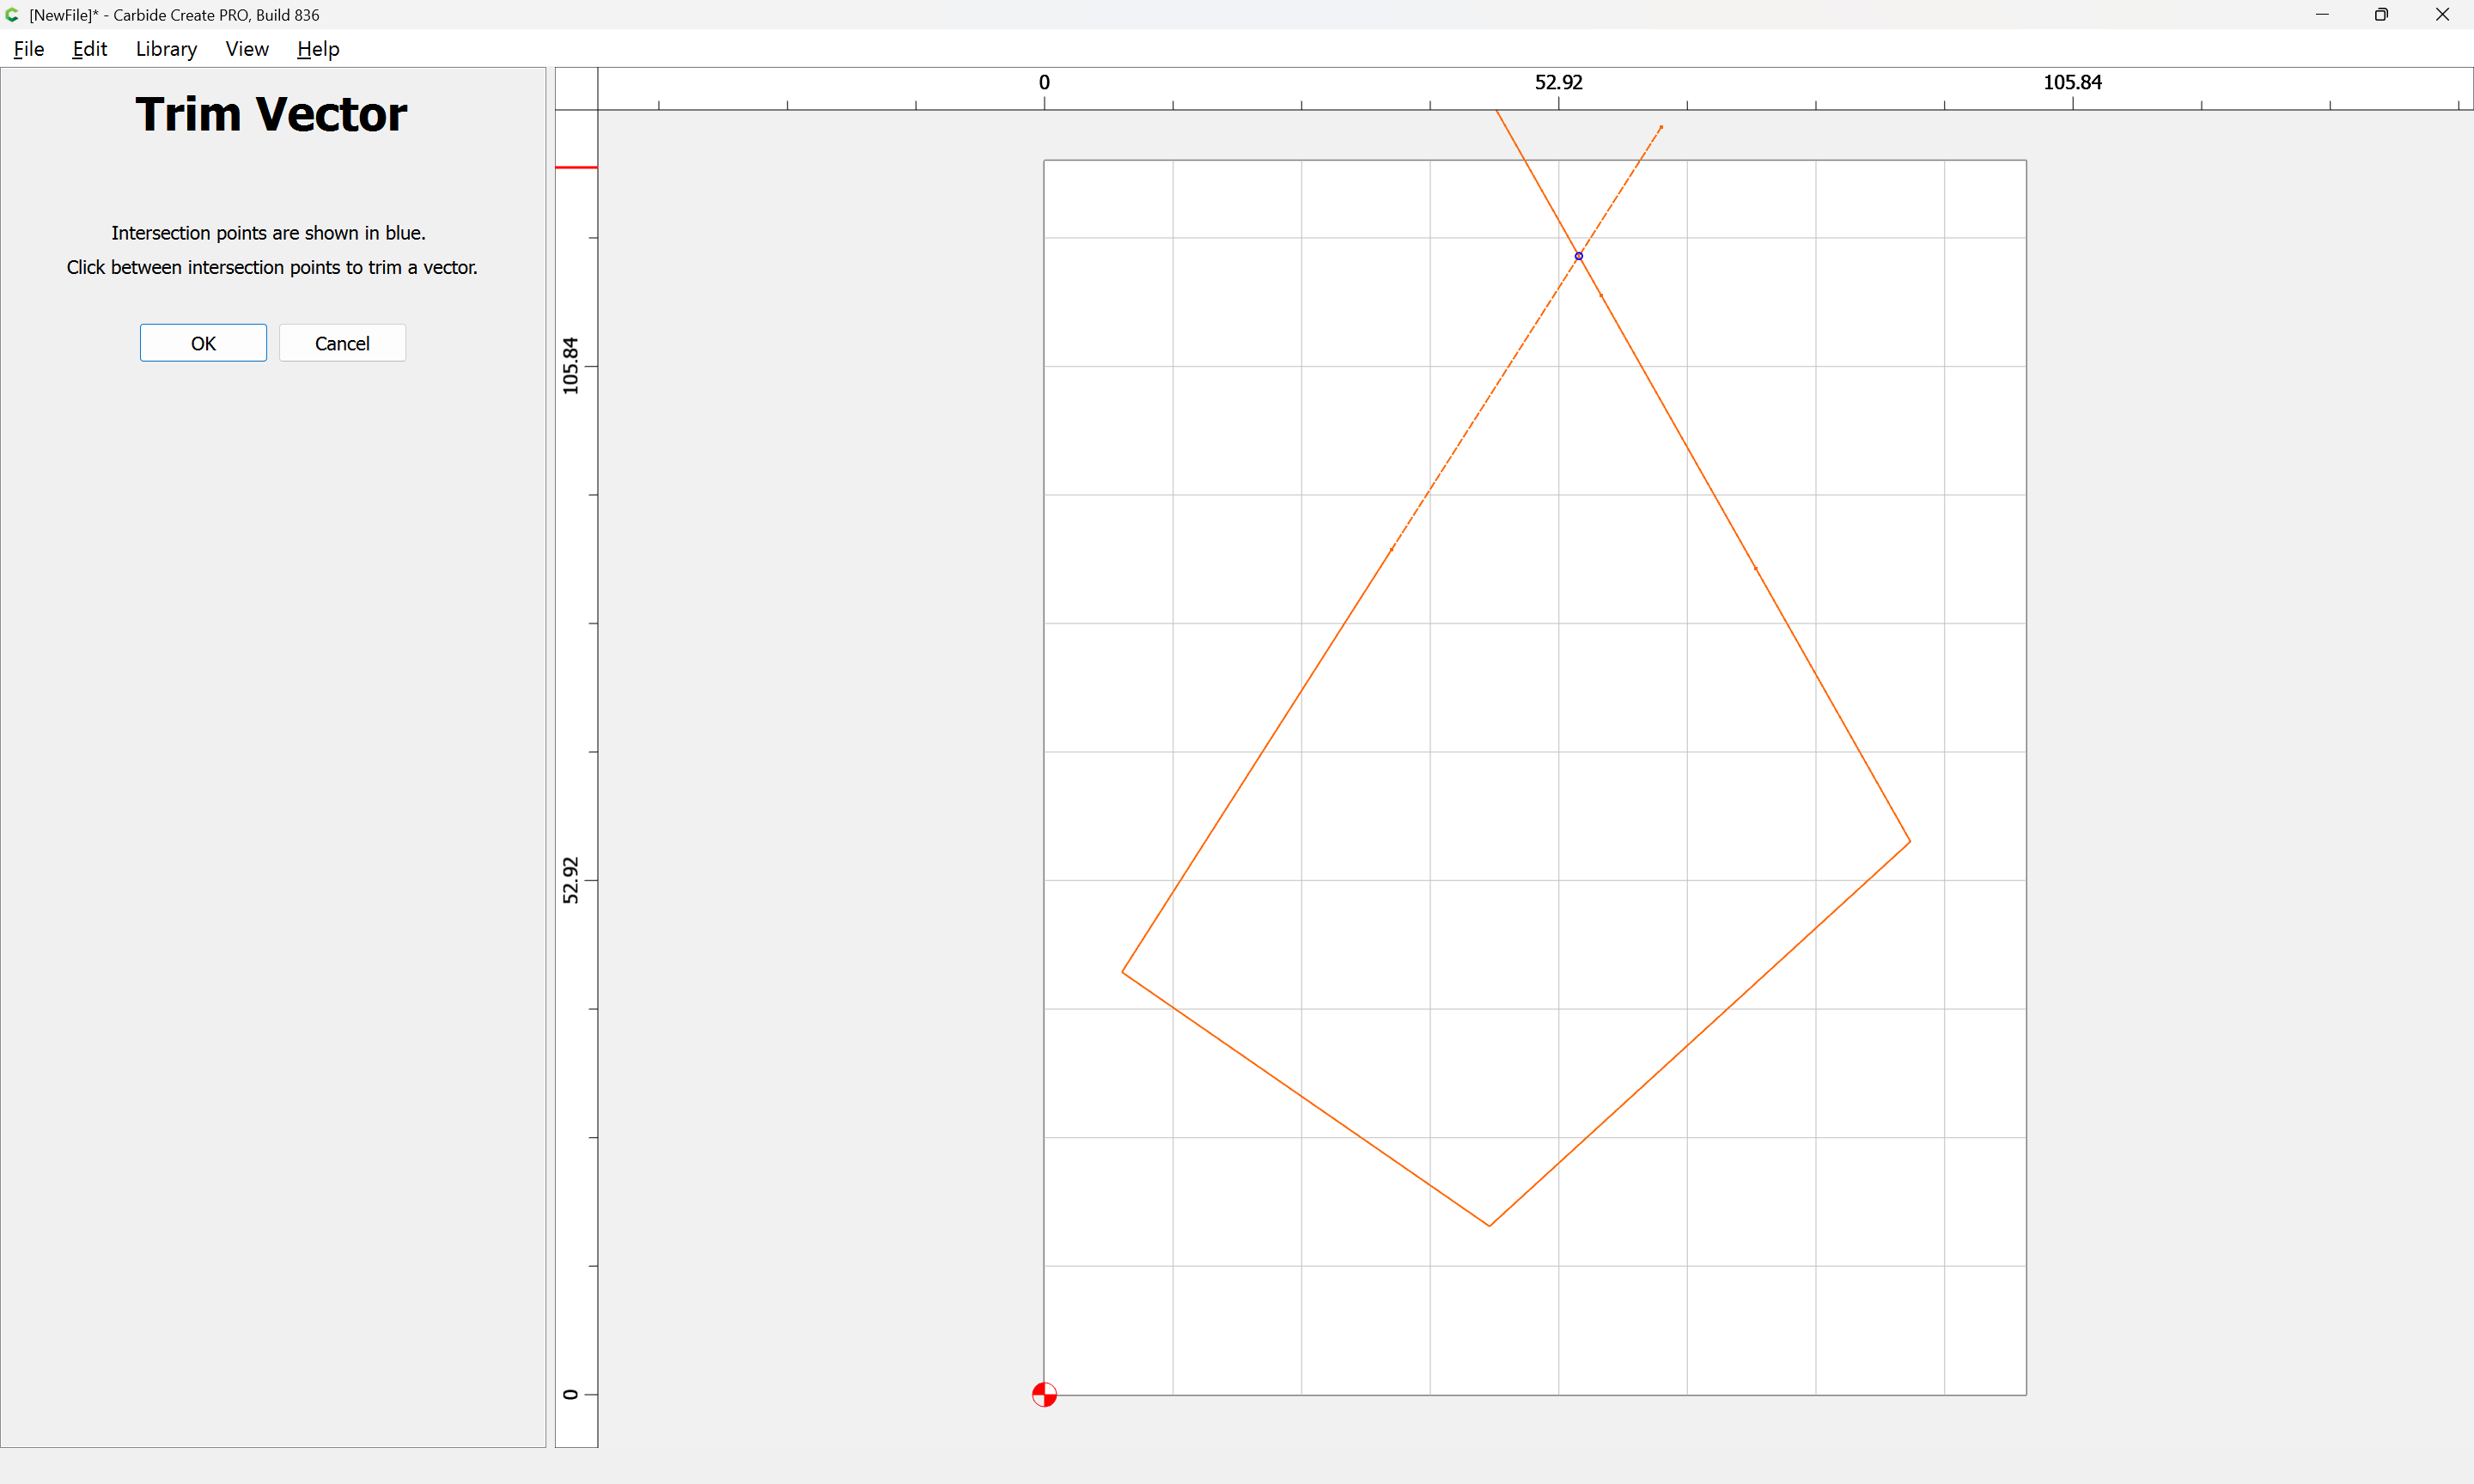
Task: Click the blue intersection point circle
Action: point(1578,256)
